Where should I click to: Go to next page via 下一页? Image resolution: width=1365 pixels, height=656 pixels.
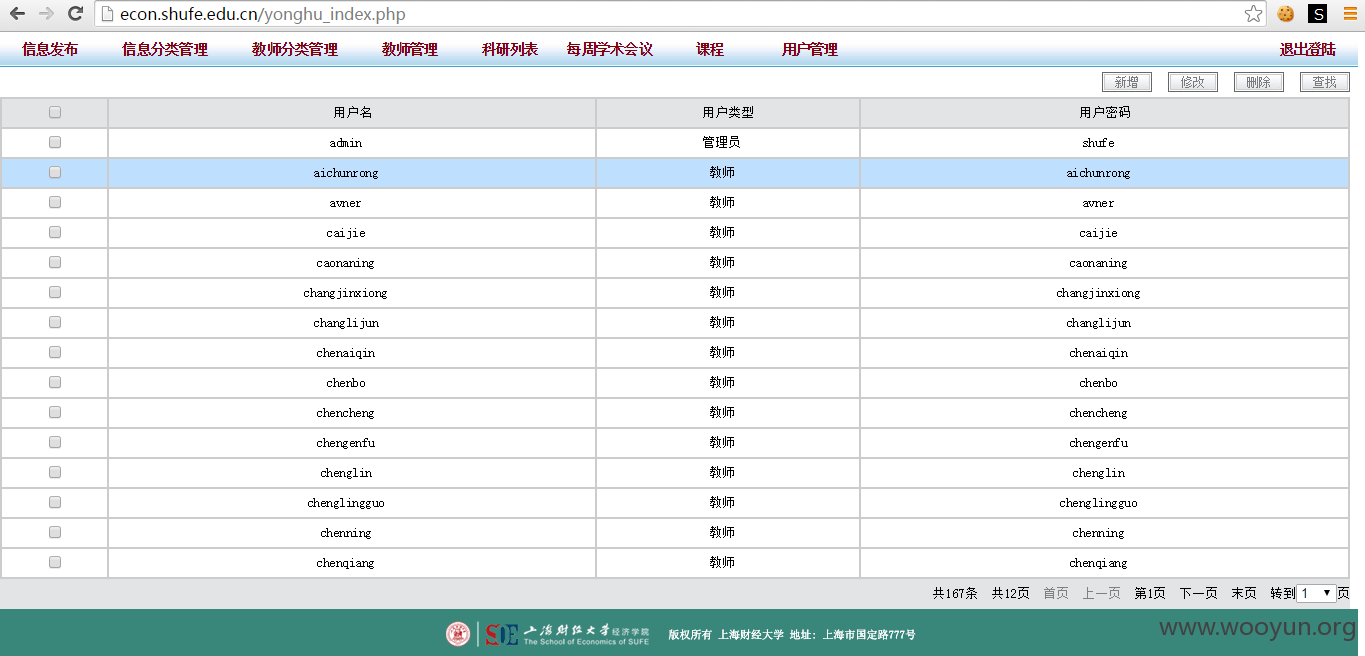tap(1198, 593)
